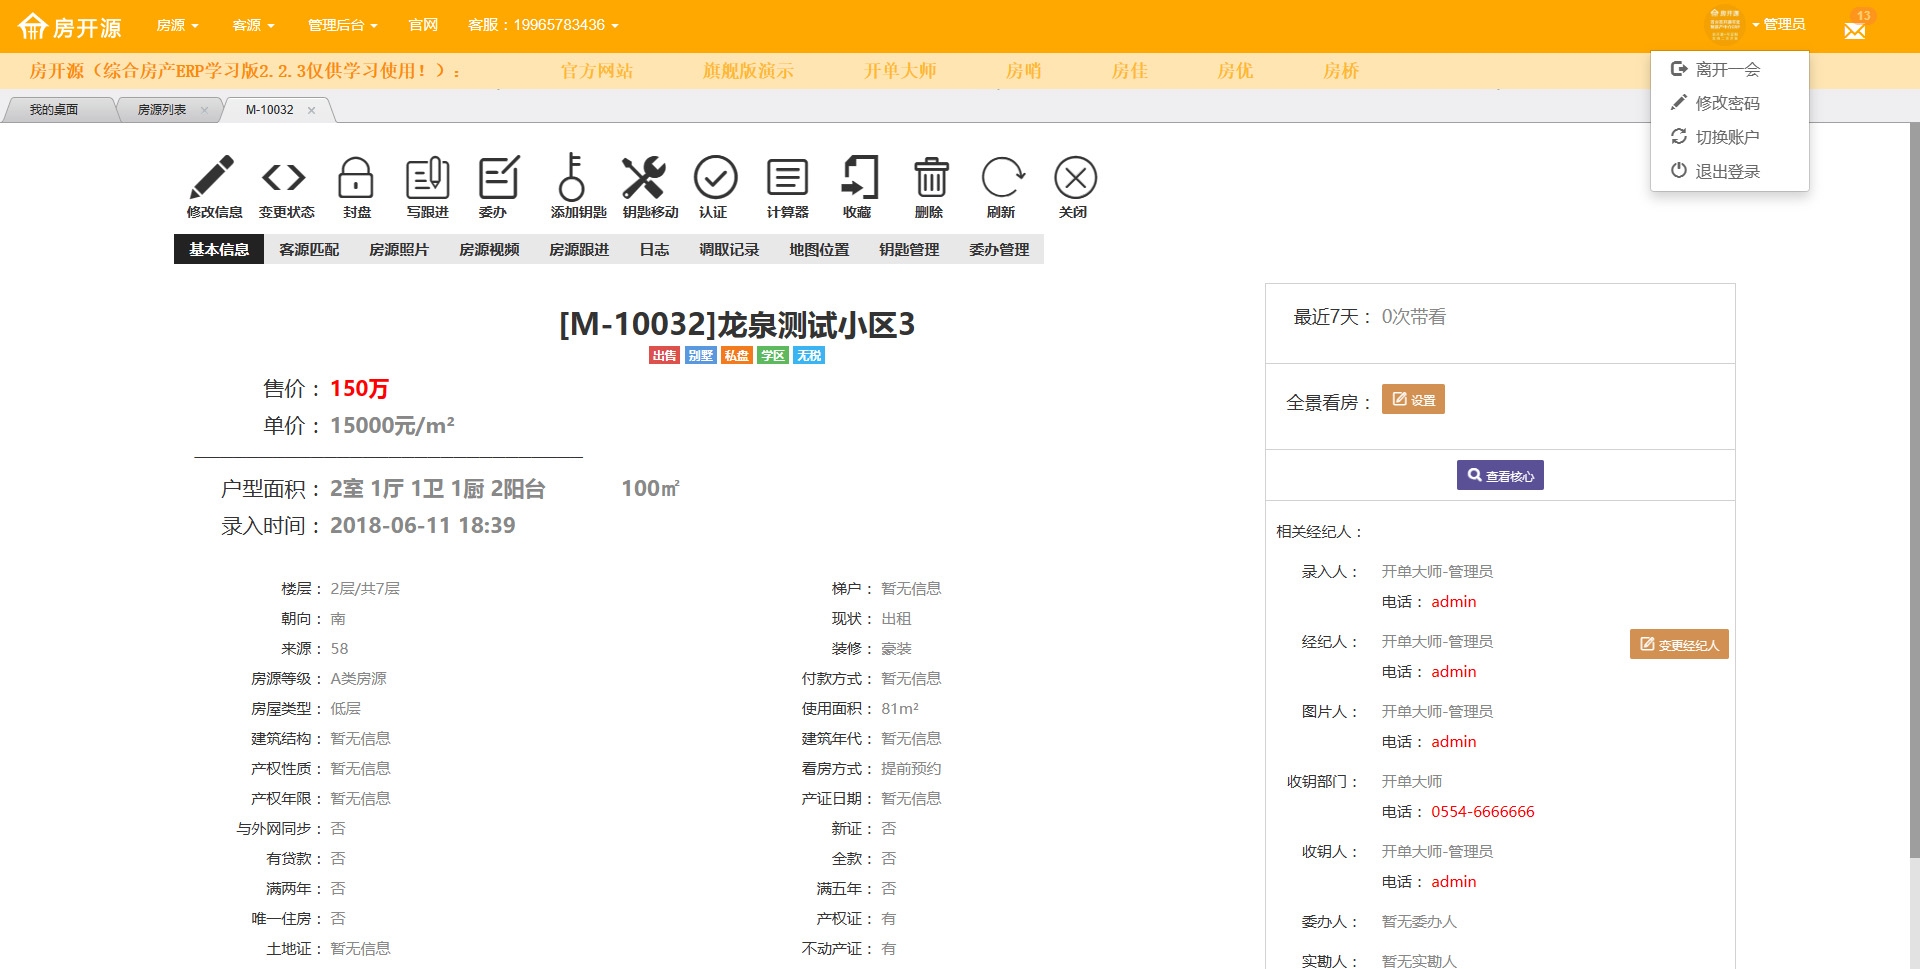Viewport: 1920px width, 969px height.
Task: Expand the 房源 dropdown menu
Action: click(x=177, y=25)
